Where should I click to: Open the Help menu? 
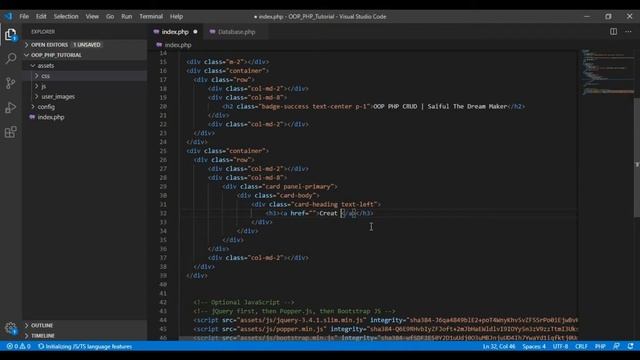click(x=176, y=16)
